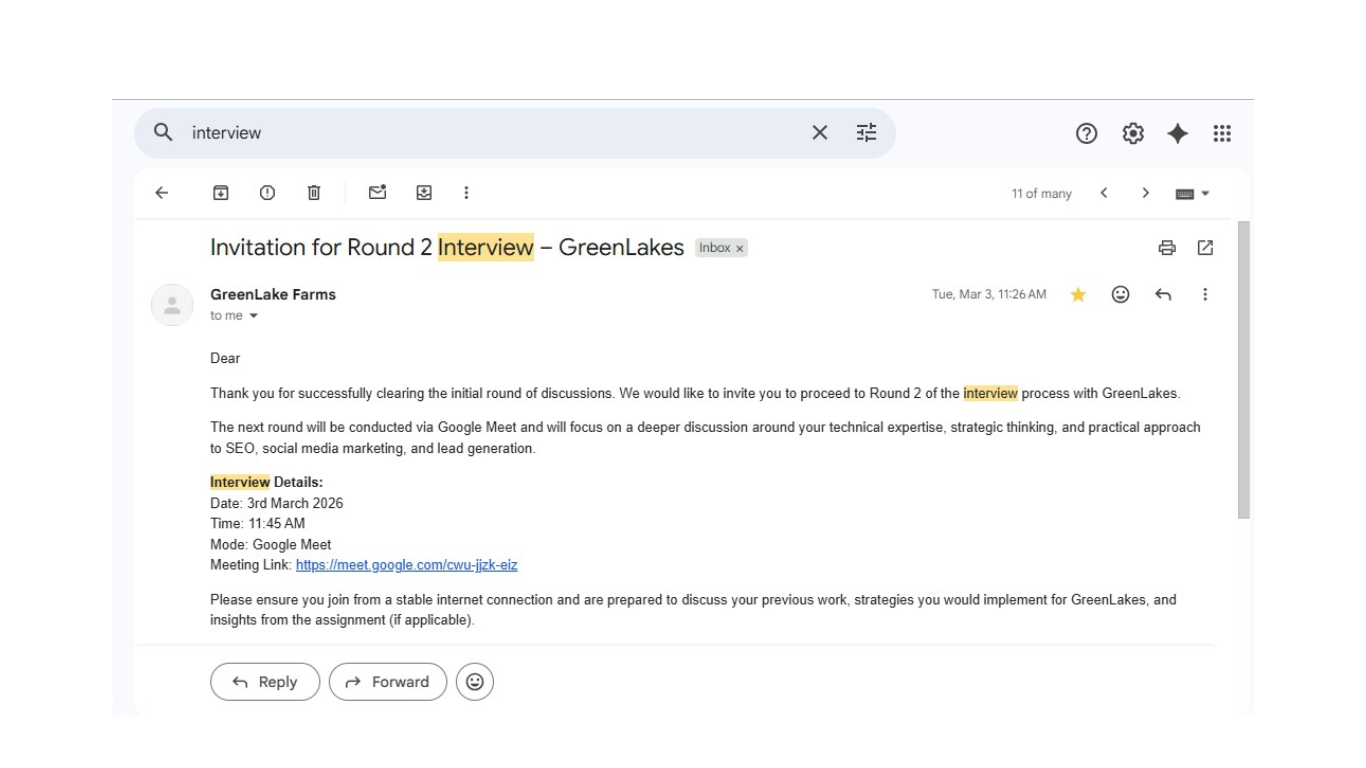This screenshot has height=768, width=1366.
Task: Click the email subject line
Action: [447, 248]
